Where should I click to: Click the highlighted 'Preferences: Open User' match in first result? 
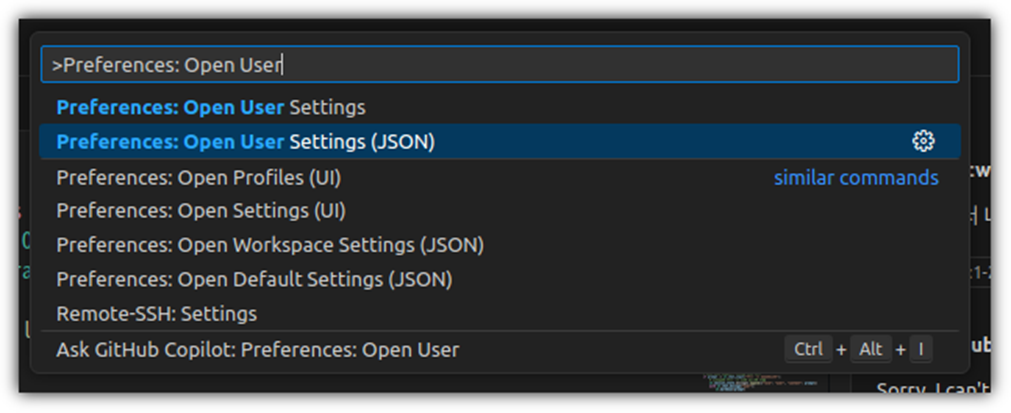pyautogui.click(x=170, y=107)
